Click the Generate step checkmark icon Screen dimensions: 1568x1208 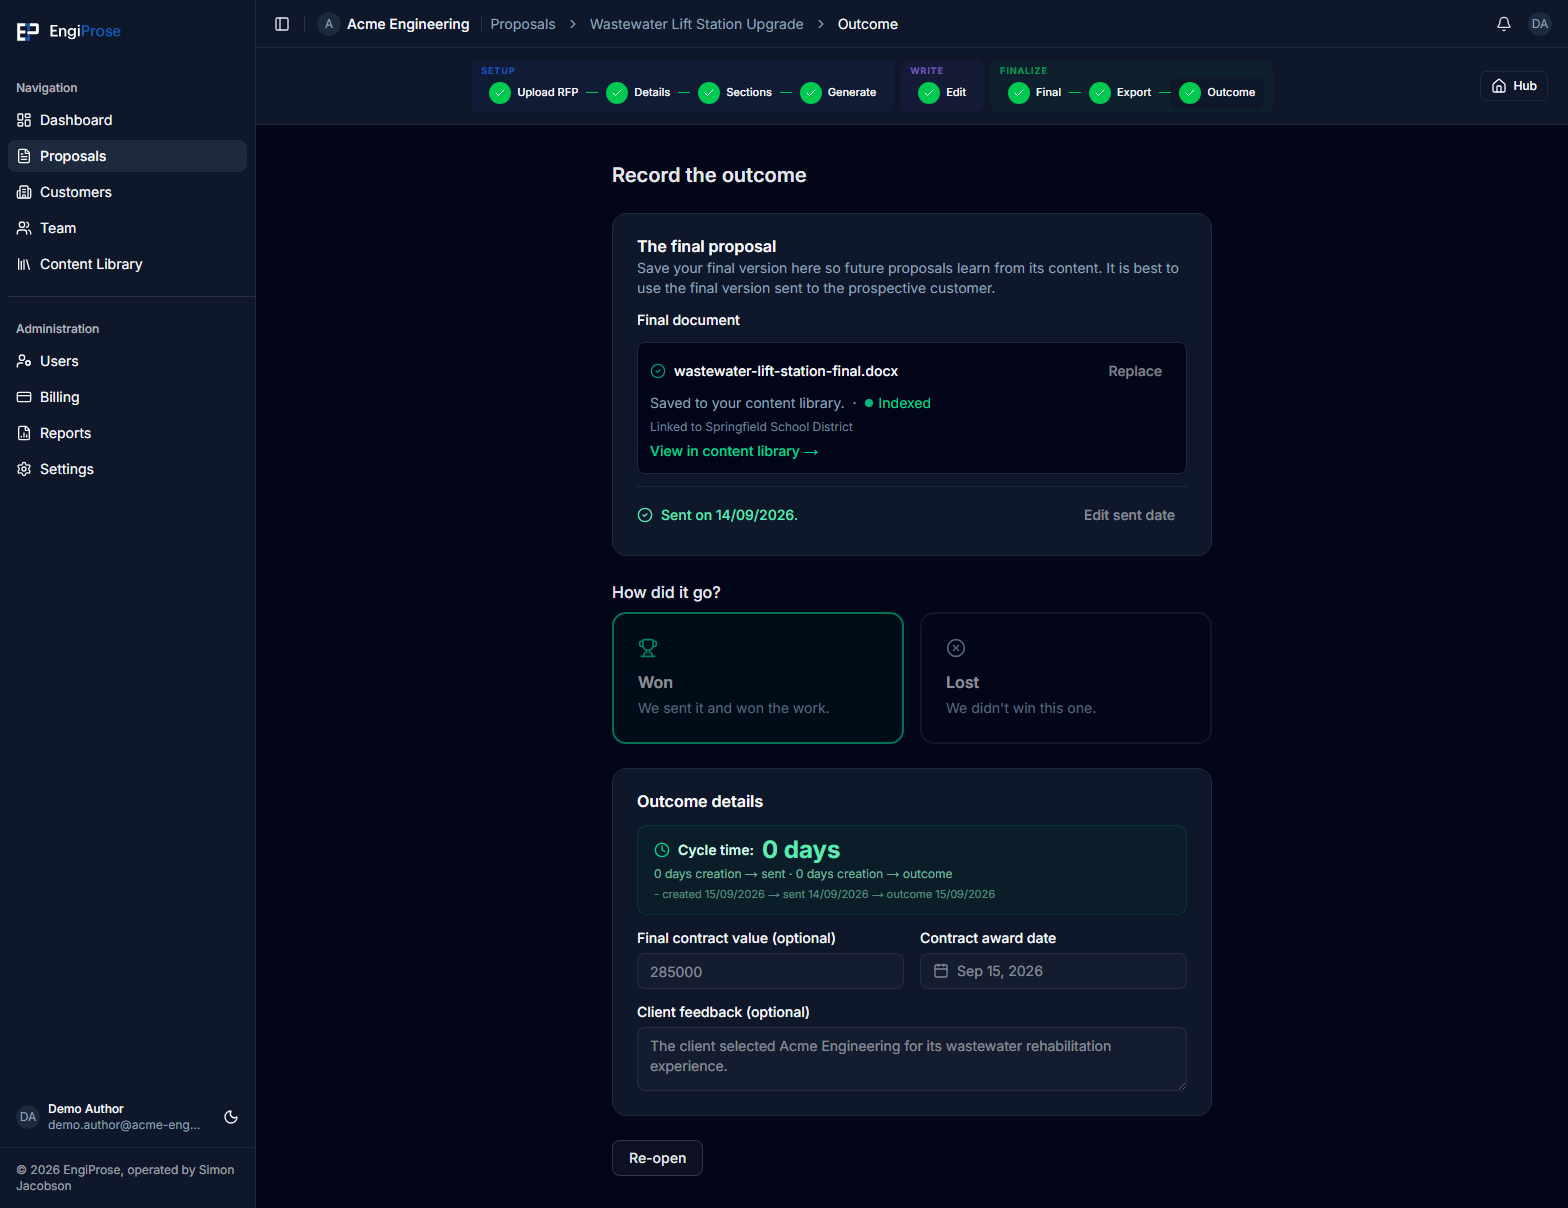tap(811, 93)
